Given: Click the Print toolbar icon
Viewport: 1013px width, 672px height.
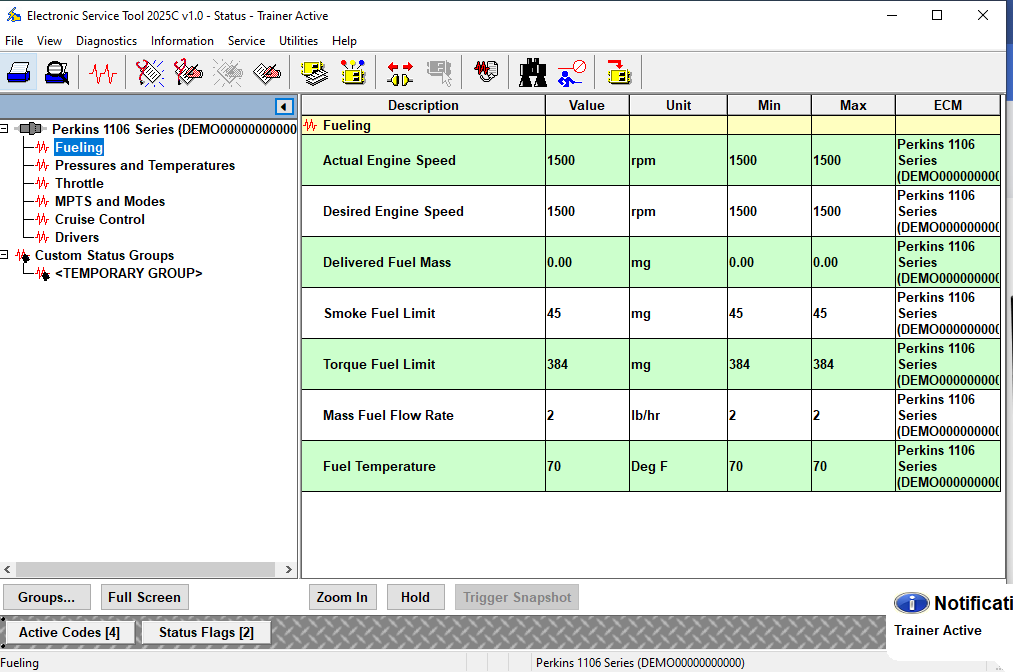Looking at the screenshot, I should pos(19,72).
